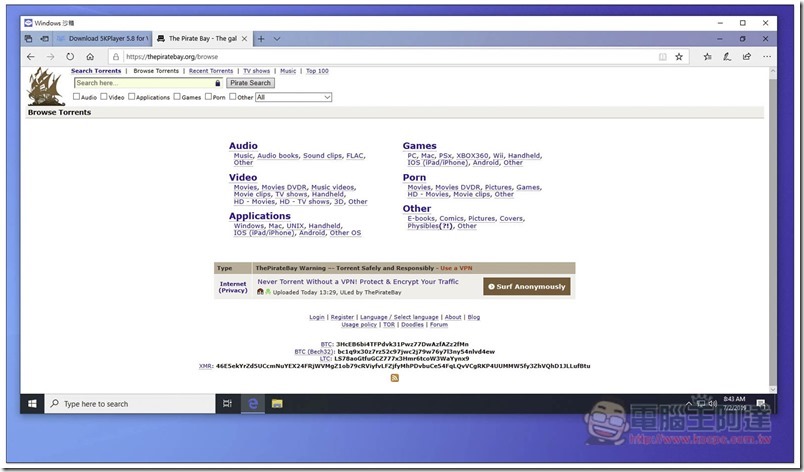Open notification center icon in tray

pyautogui.click(x=761, y=404)
